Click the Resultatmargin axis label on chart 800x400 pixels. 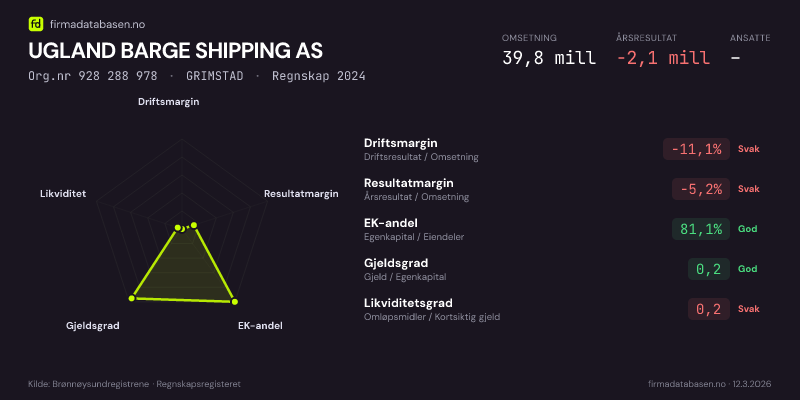(301, 193)
